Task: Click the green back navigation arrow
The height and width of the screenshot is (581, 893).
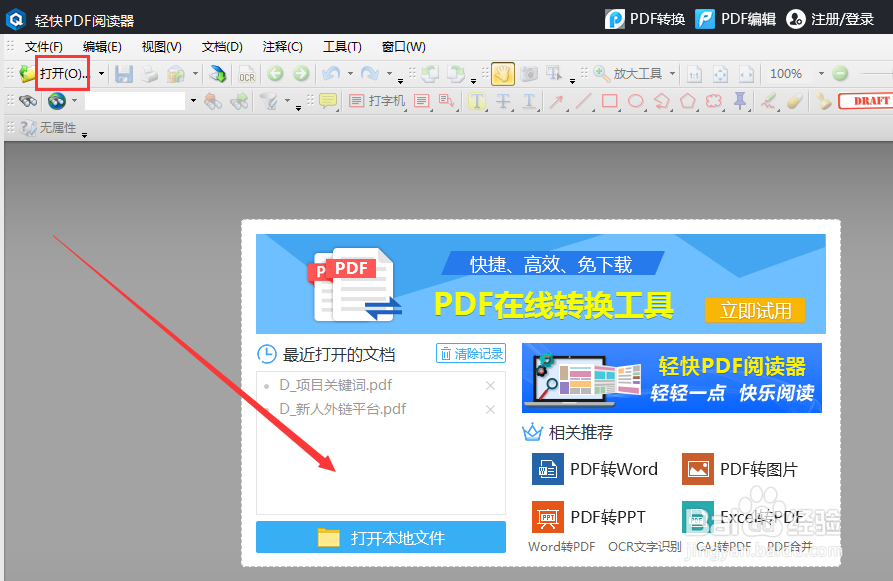Action: (276, 73)
